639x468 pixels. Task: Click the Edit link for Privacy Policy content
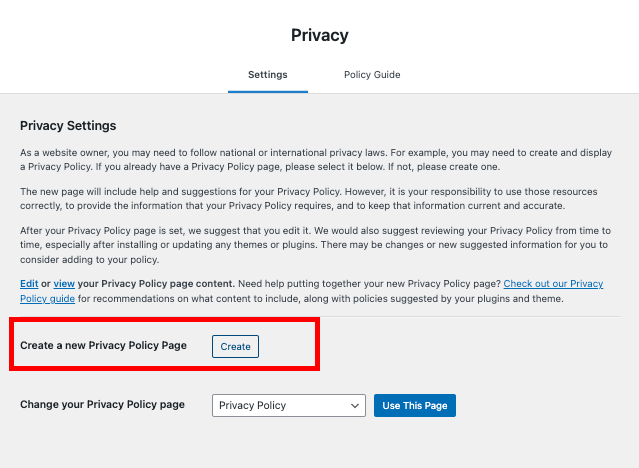tap(29, 284)
